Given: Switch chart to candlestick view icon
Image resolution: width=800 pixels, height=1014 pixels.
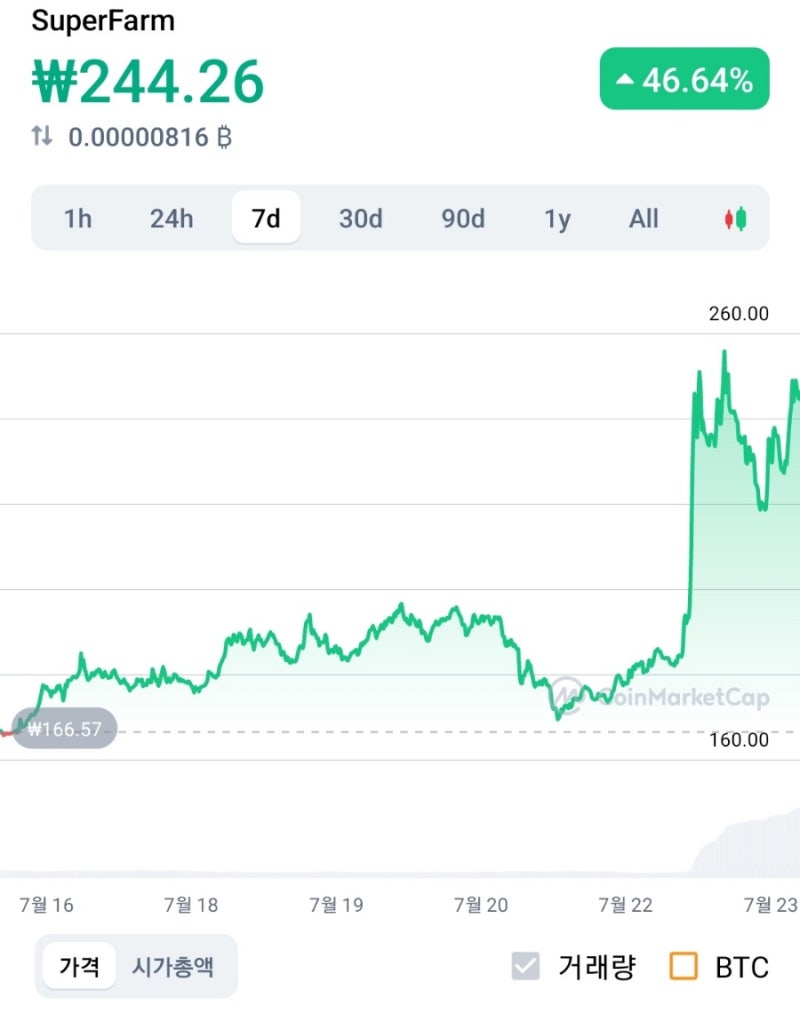Looking at the screenshot, I should (735, 219).
